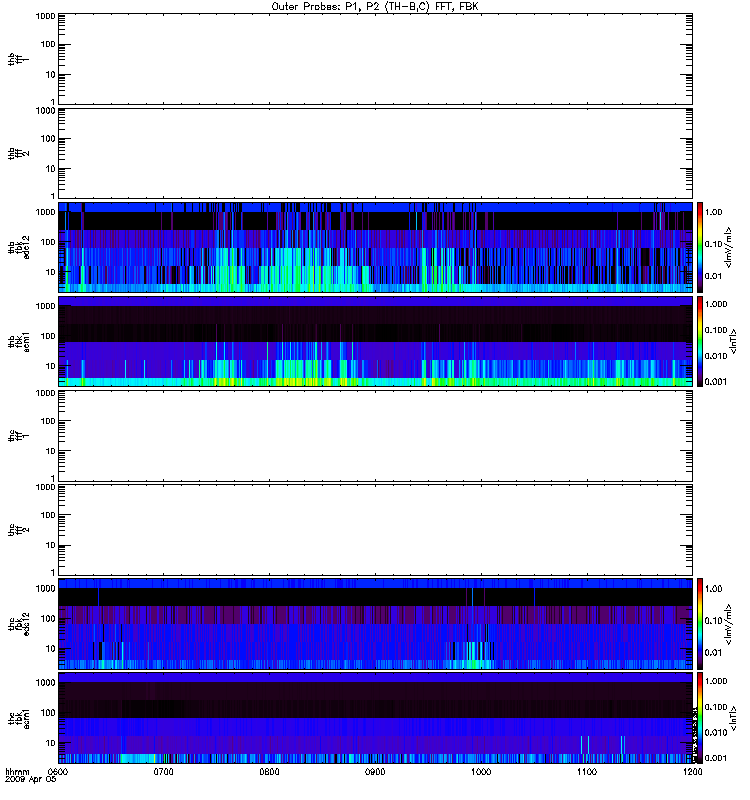Screen dimensions: 750x800
Task: Click the "hhmm" time format label
Action: point(16,771)
